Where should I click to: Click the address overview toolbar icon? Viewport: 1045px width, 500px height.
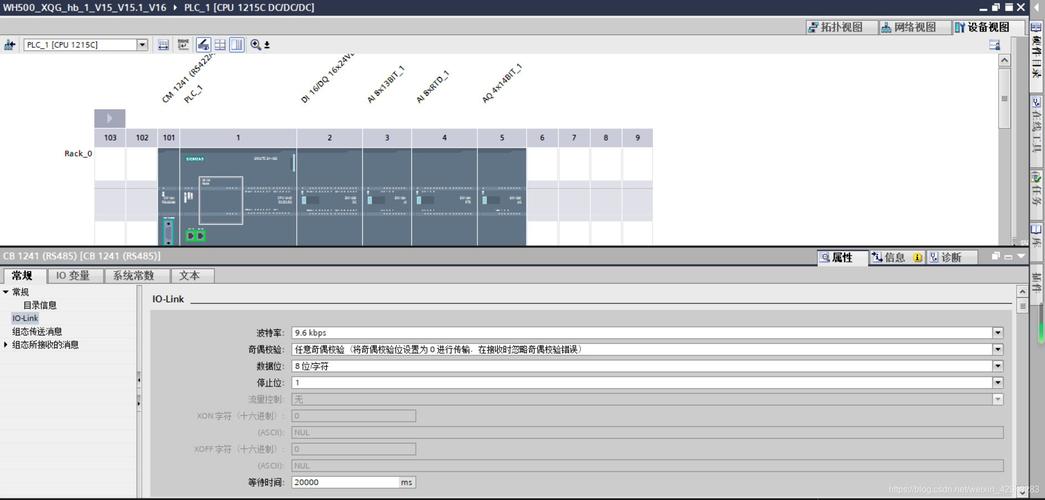[x=183, y=45]
